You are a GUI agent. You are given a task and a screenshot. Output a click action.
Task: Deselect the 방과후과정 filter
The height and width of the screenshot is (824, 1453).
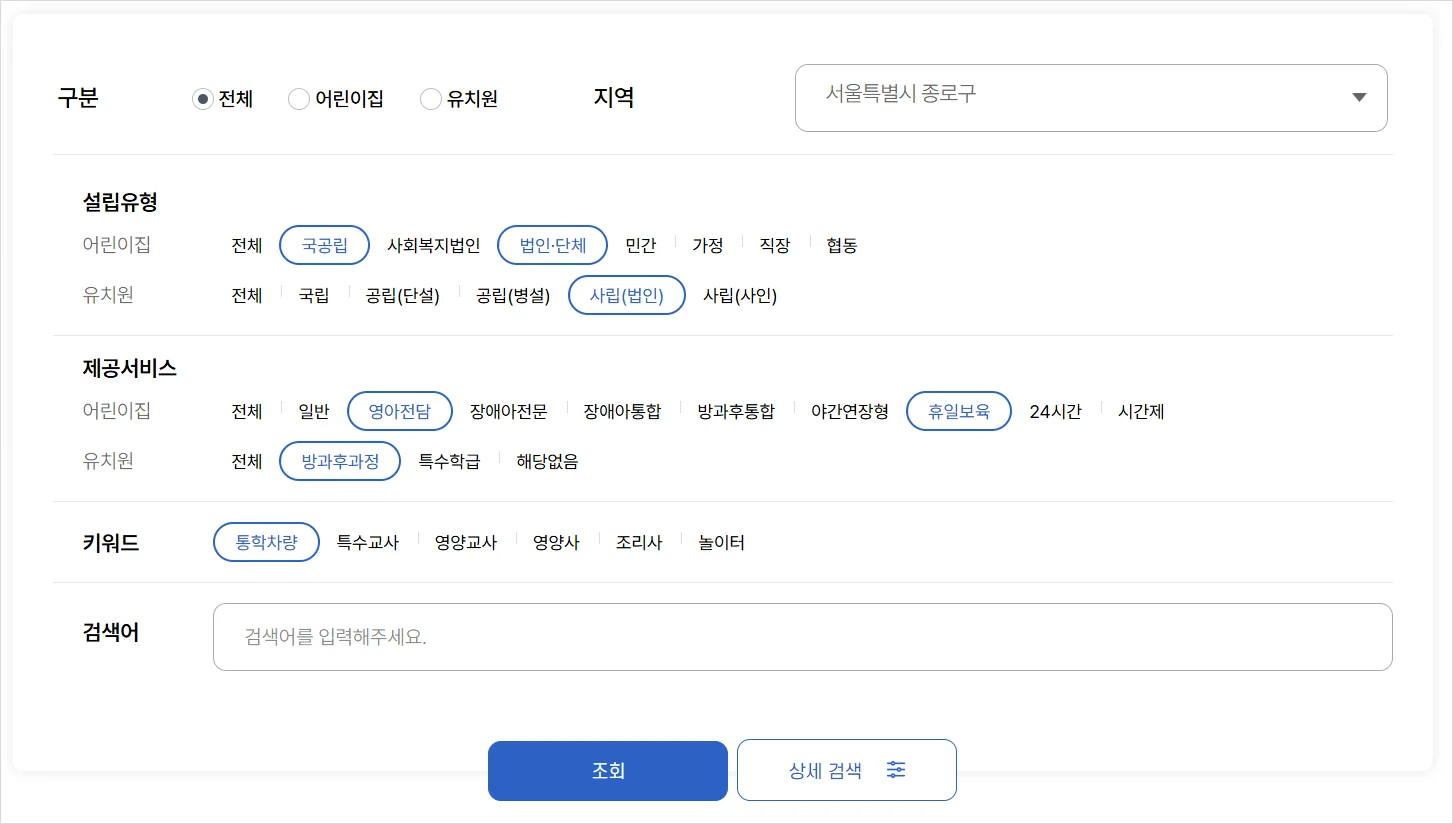[x=340, y=461]
